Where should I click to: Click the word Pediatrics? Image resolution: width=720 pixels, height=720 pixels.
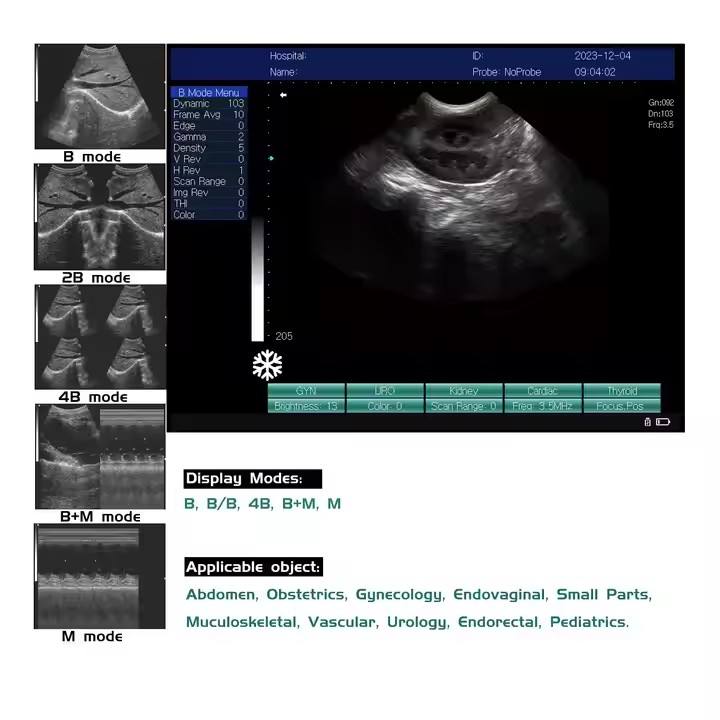click(x=588, y=622)
